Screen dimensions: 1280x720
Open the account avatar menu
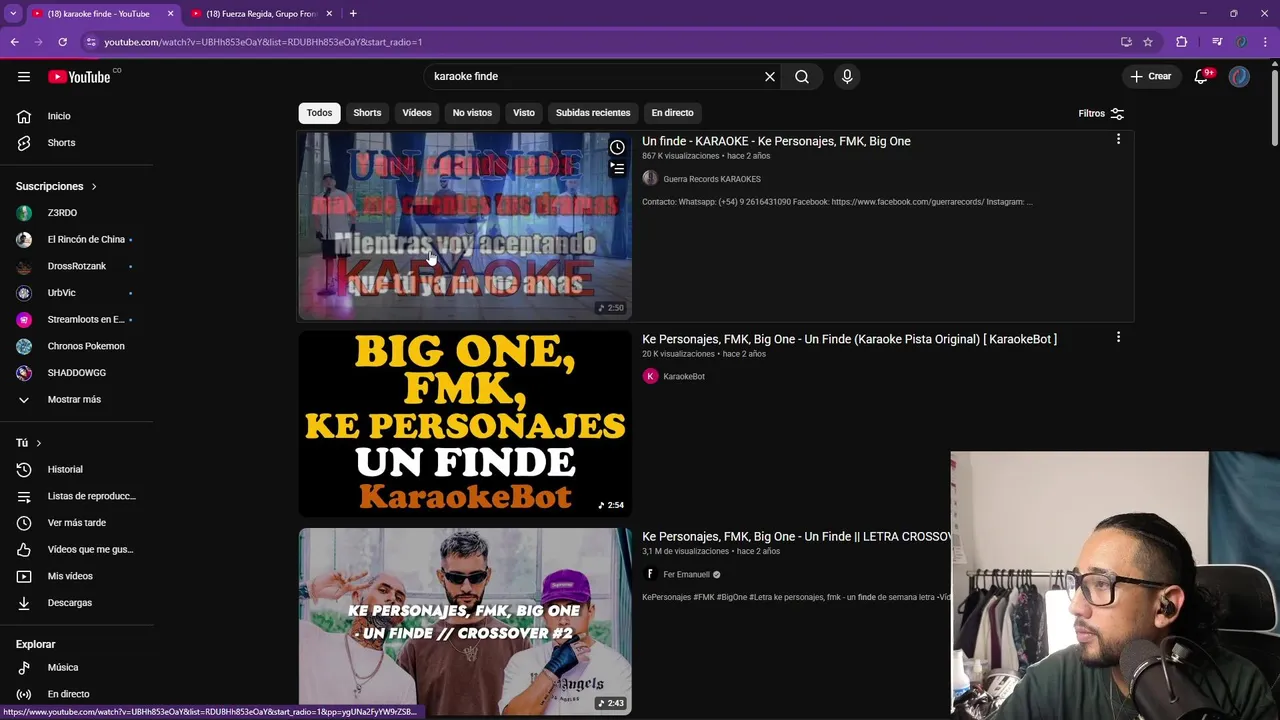pyautogui.click(x=1239, y=77)
